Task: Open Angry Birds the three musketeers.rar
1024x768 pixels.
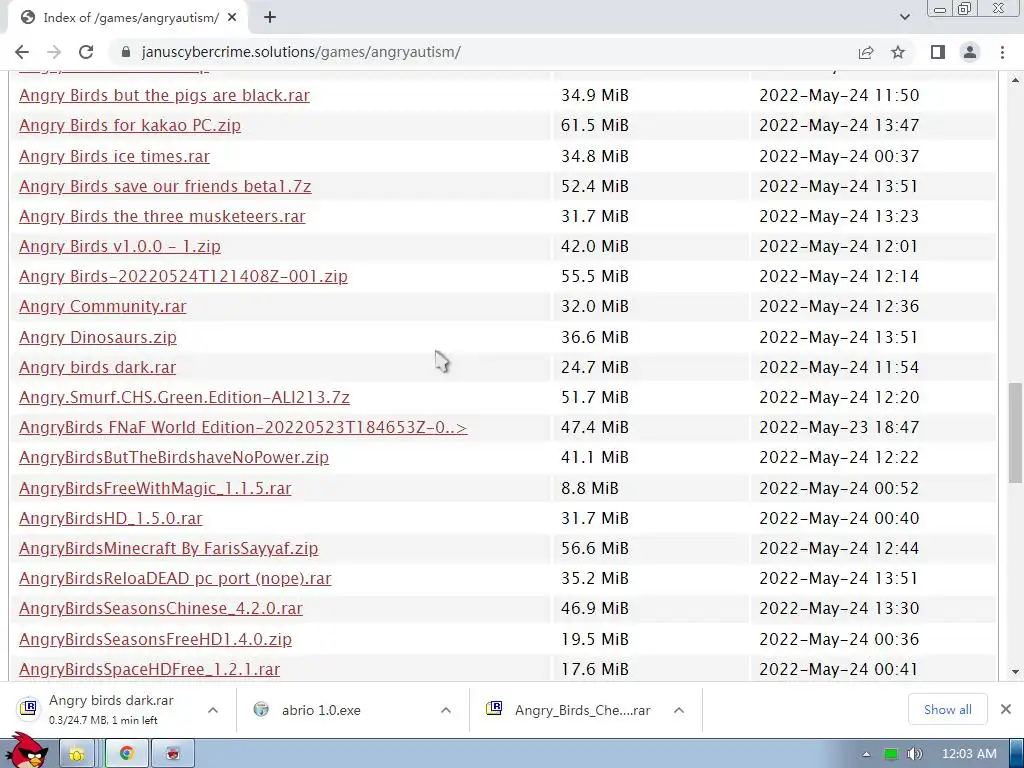Action: pos(162,217)
